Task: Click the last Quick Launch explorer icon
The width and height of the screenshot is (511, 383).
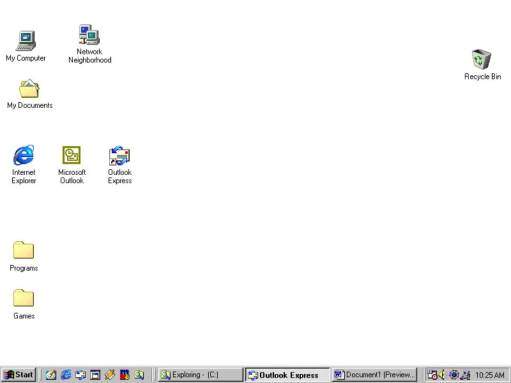Action: pyautogui.click(x=139, y=375)
